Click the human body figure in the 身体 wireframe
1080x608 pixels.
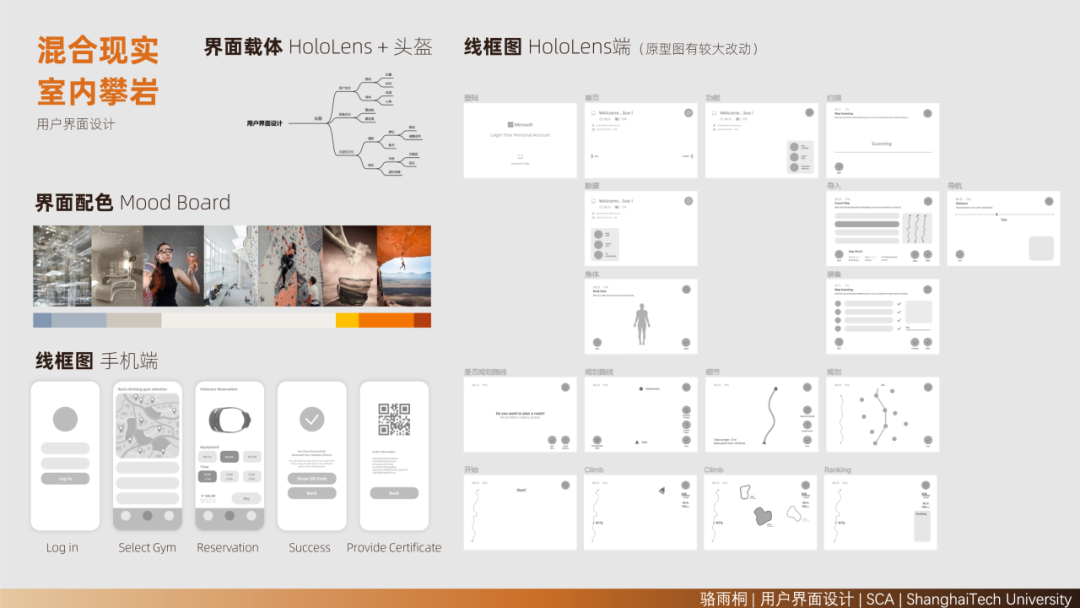(x=642, y=324)
